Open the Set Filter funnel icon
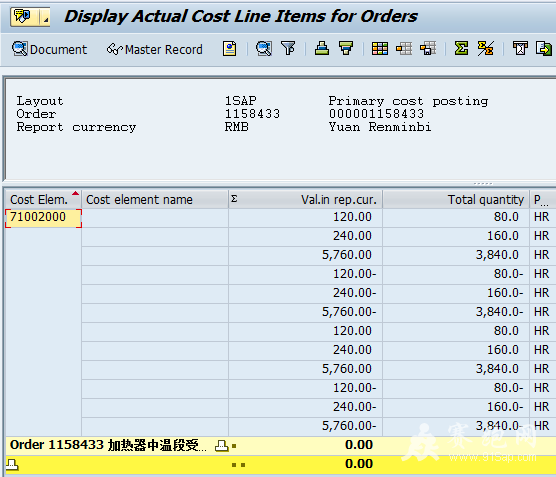The height and width of the screenshot is (477, 556). point(288,49)
